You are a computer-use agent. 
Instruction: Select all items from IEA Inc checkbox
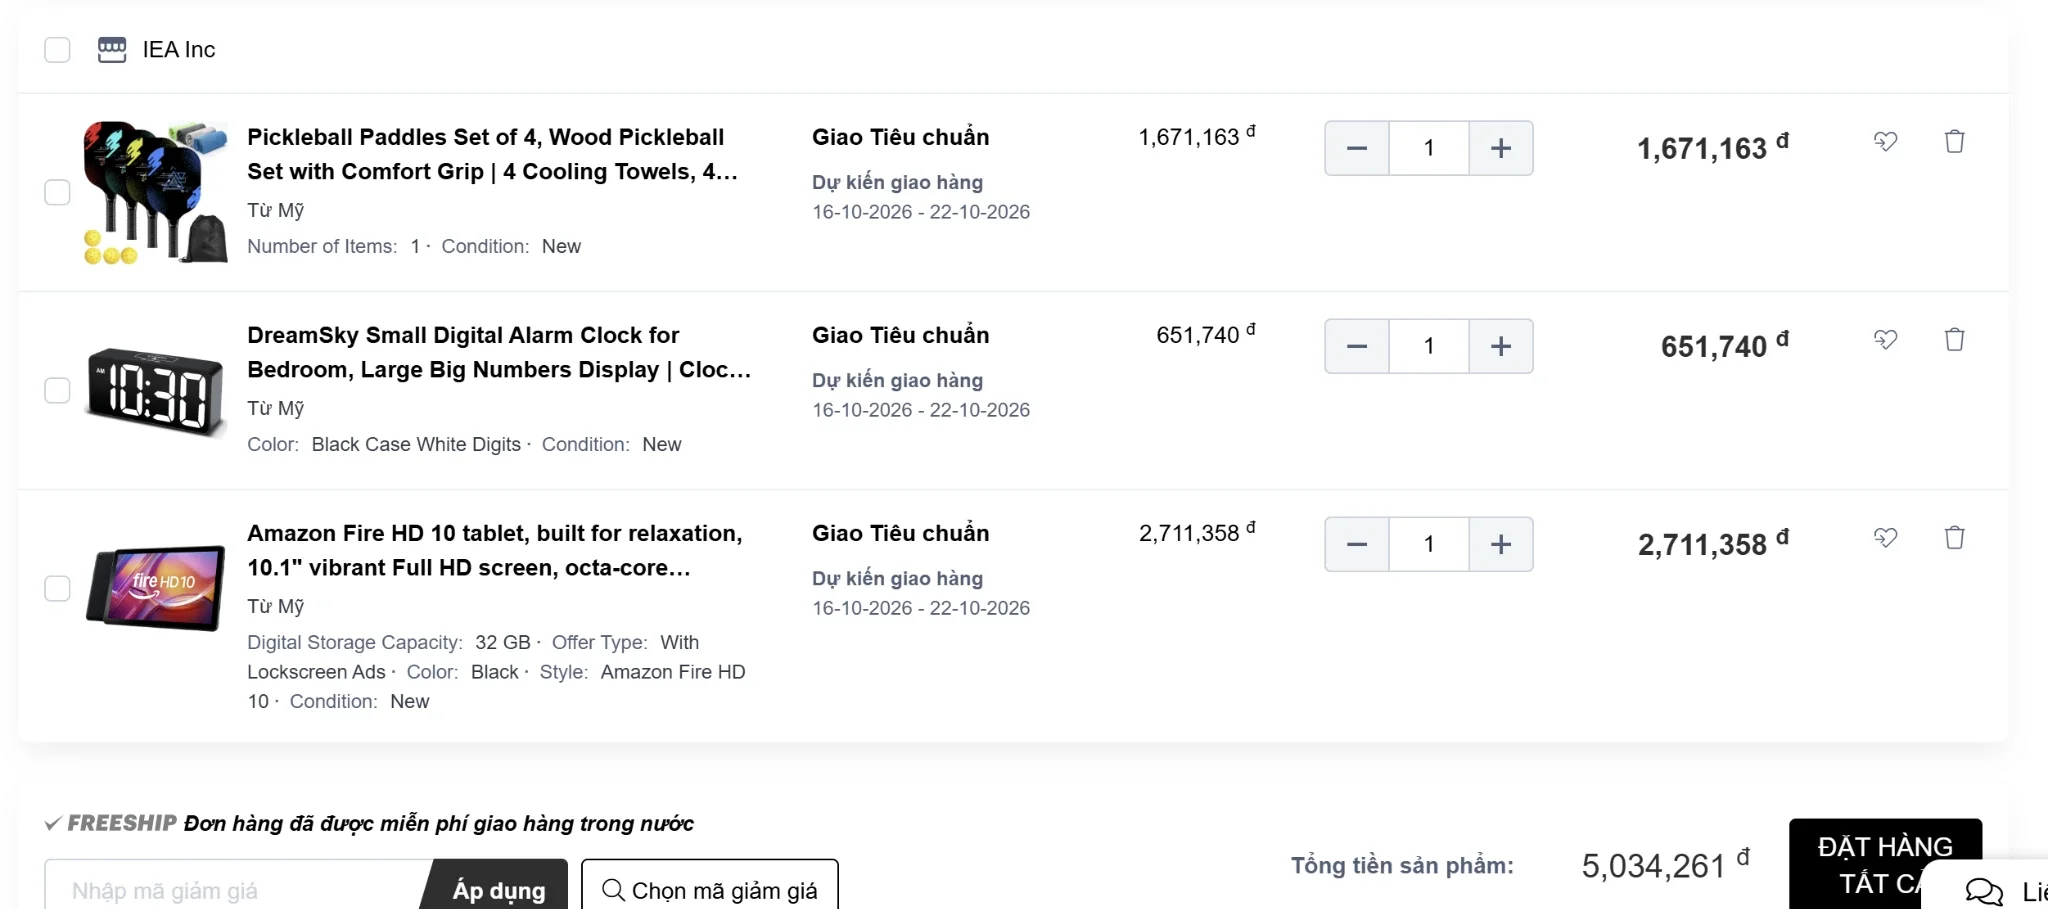[57, 50]
